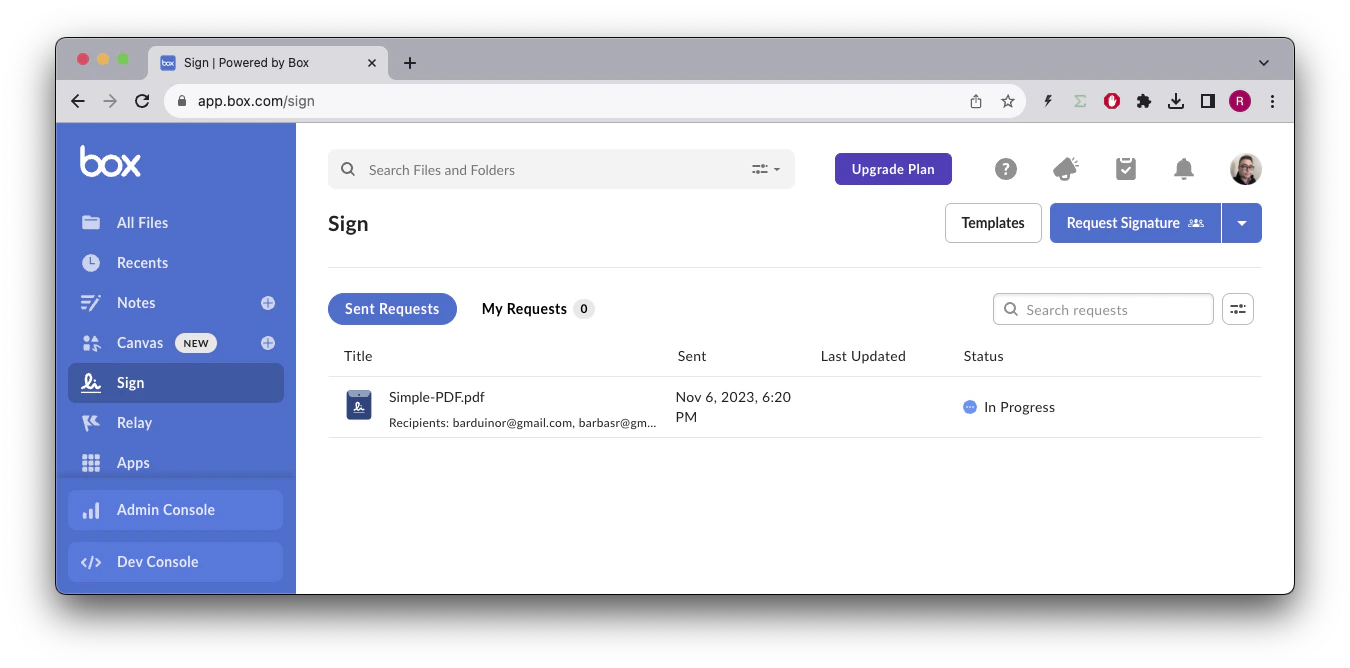Open browser downloads icon

click(x=1176, y=101)
